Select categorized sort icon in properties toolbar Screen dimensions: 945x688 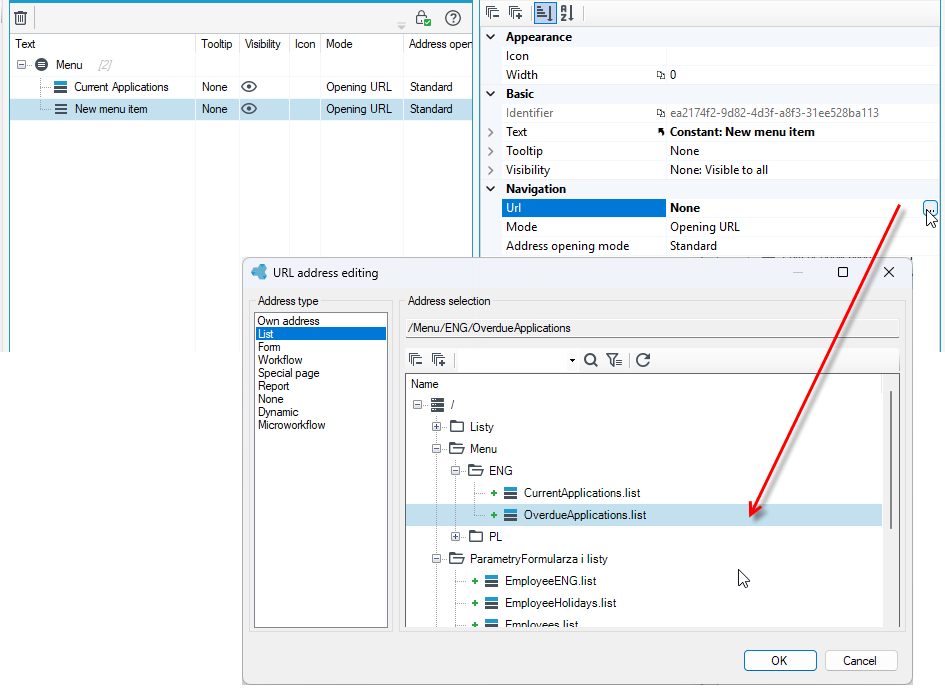point(544,13)
